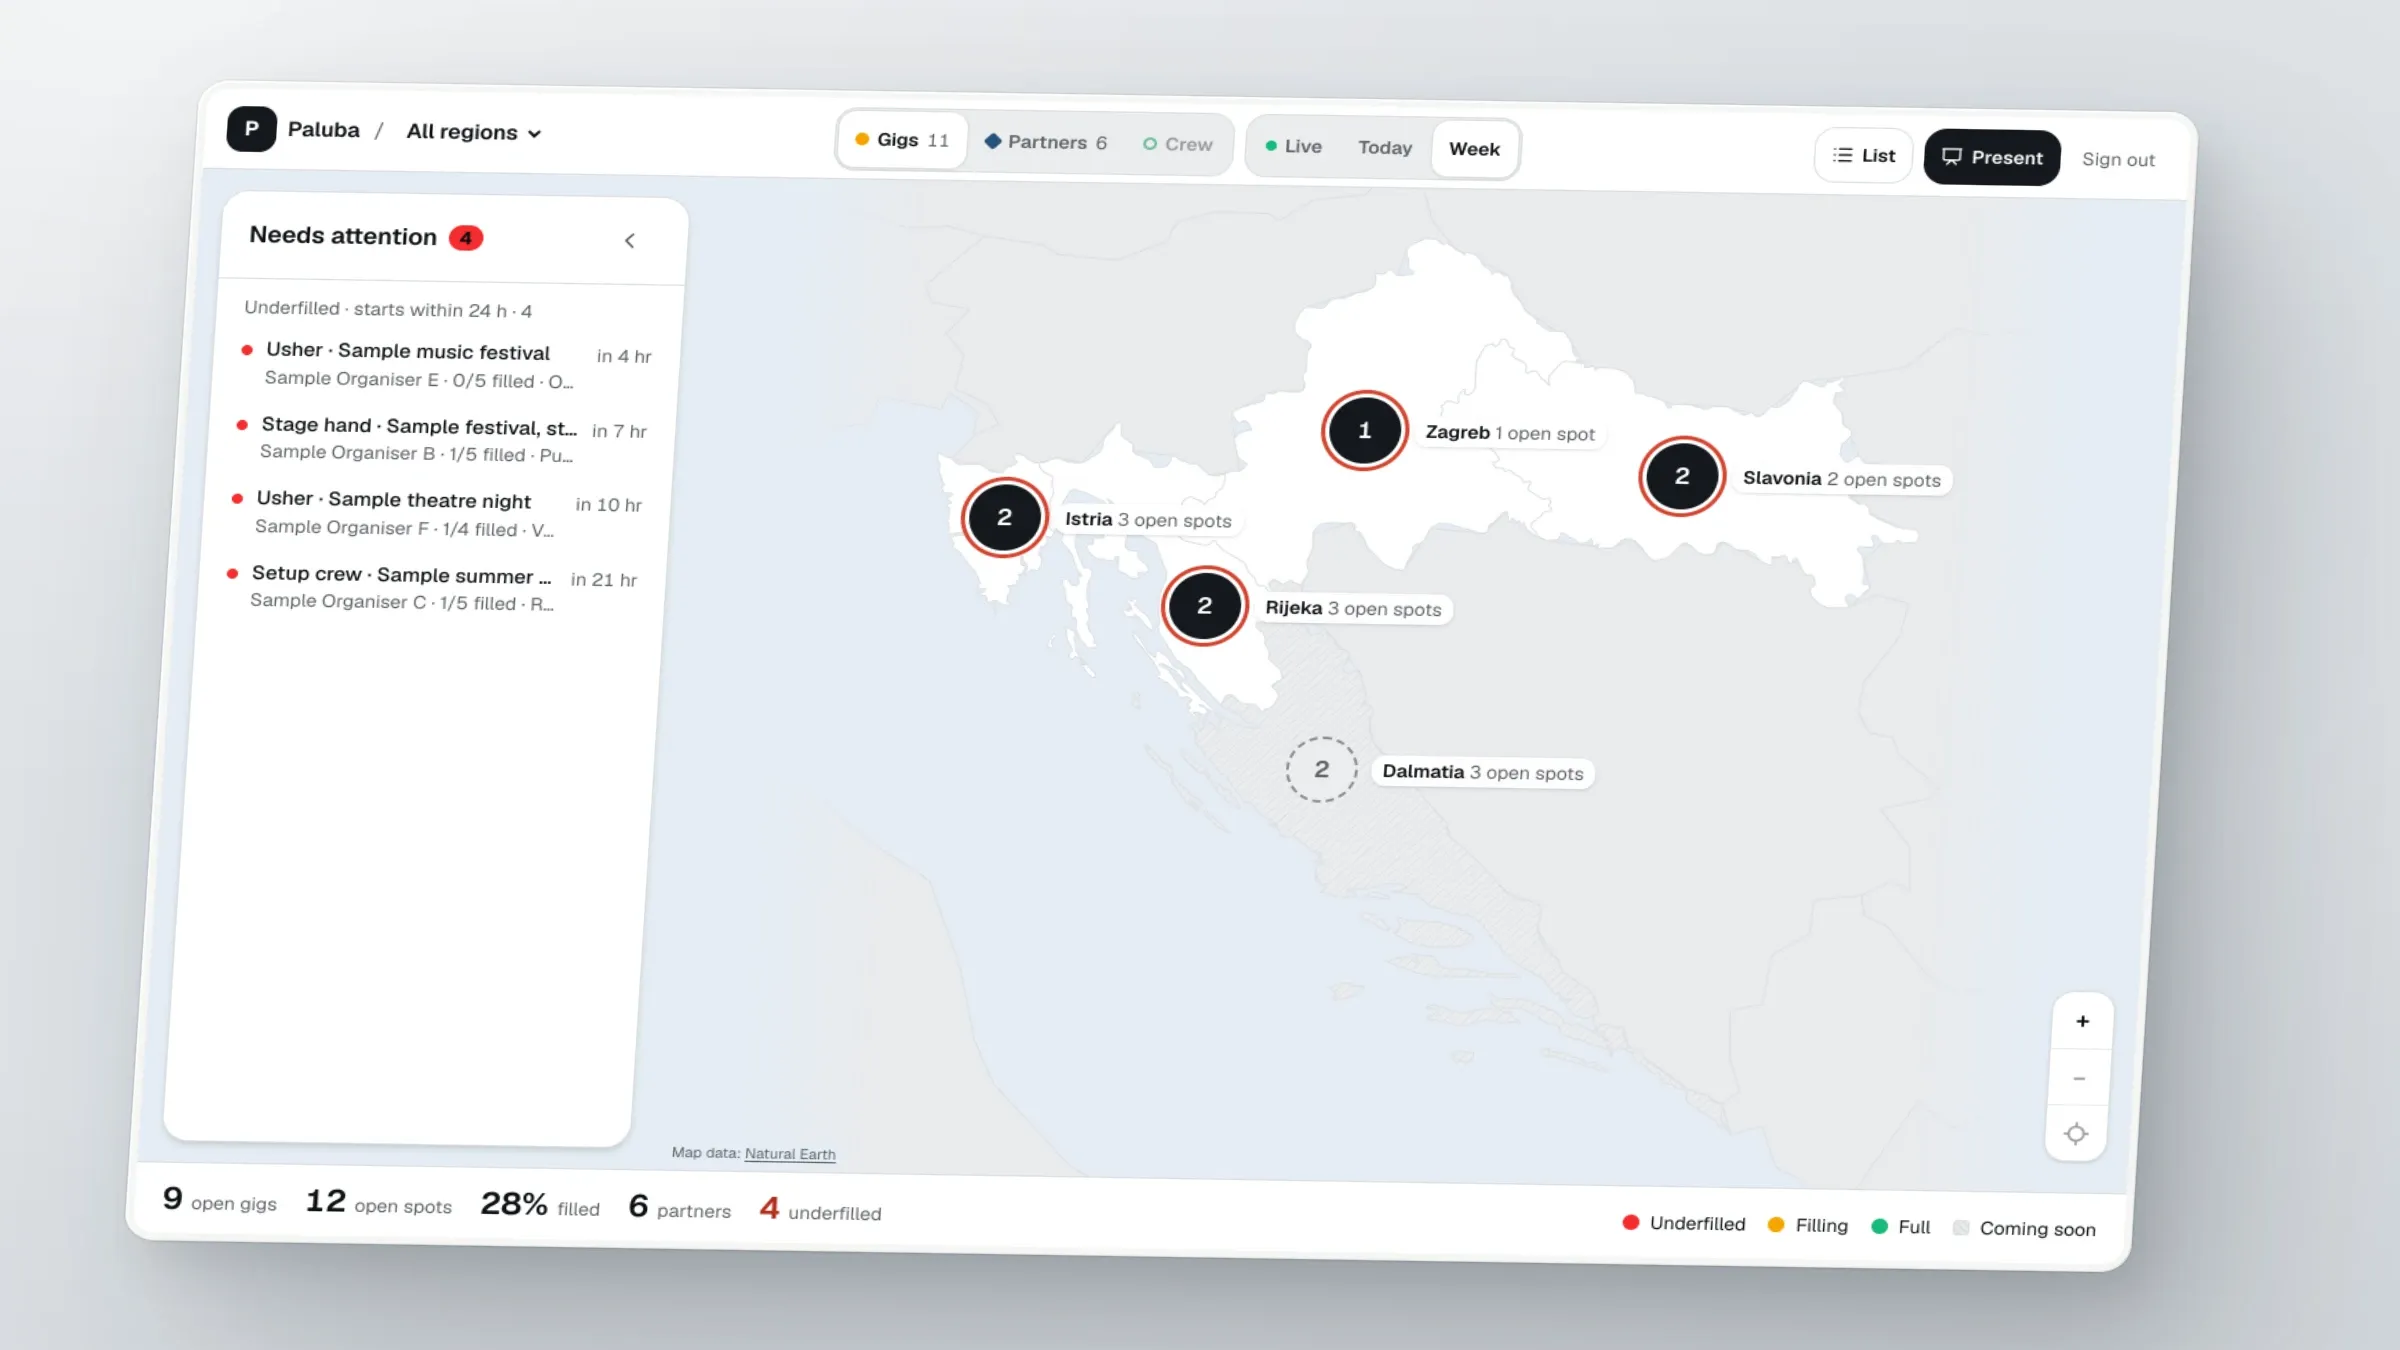
Task: Click the Slavonia 2 open spots label
Action: click(1842, 479)
